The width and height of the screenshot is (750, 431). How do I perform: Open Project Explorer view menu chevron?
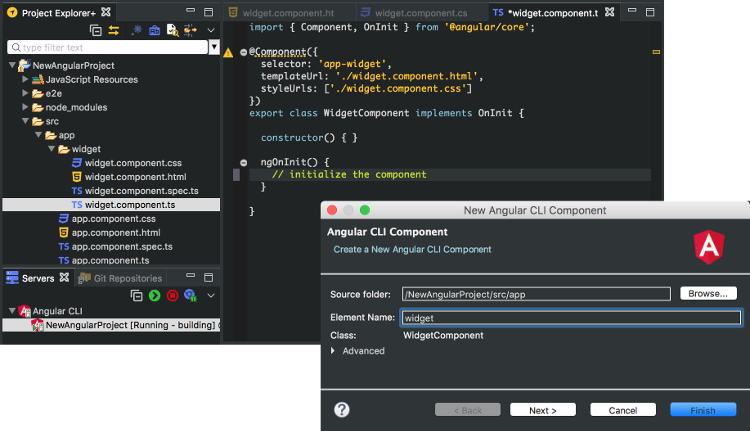210,30
